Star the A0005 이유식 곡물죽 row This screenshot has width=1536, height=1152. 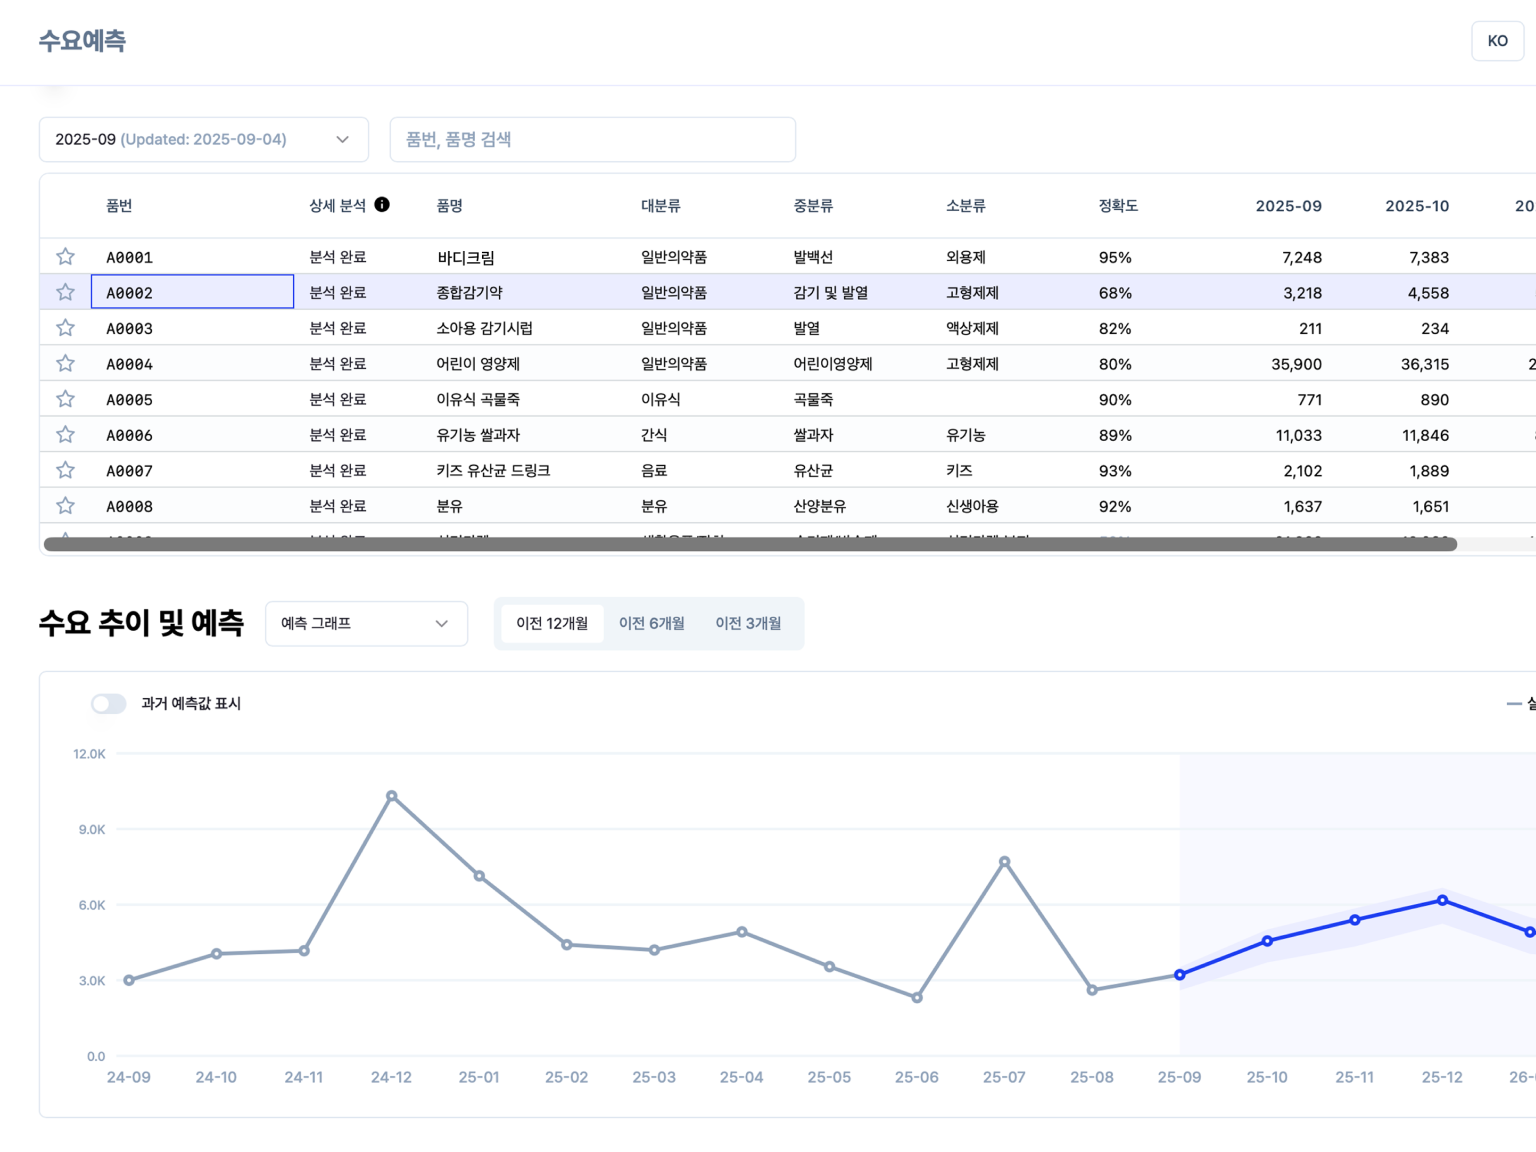(65, 399)
